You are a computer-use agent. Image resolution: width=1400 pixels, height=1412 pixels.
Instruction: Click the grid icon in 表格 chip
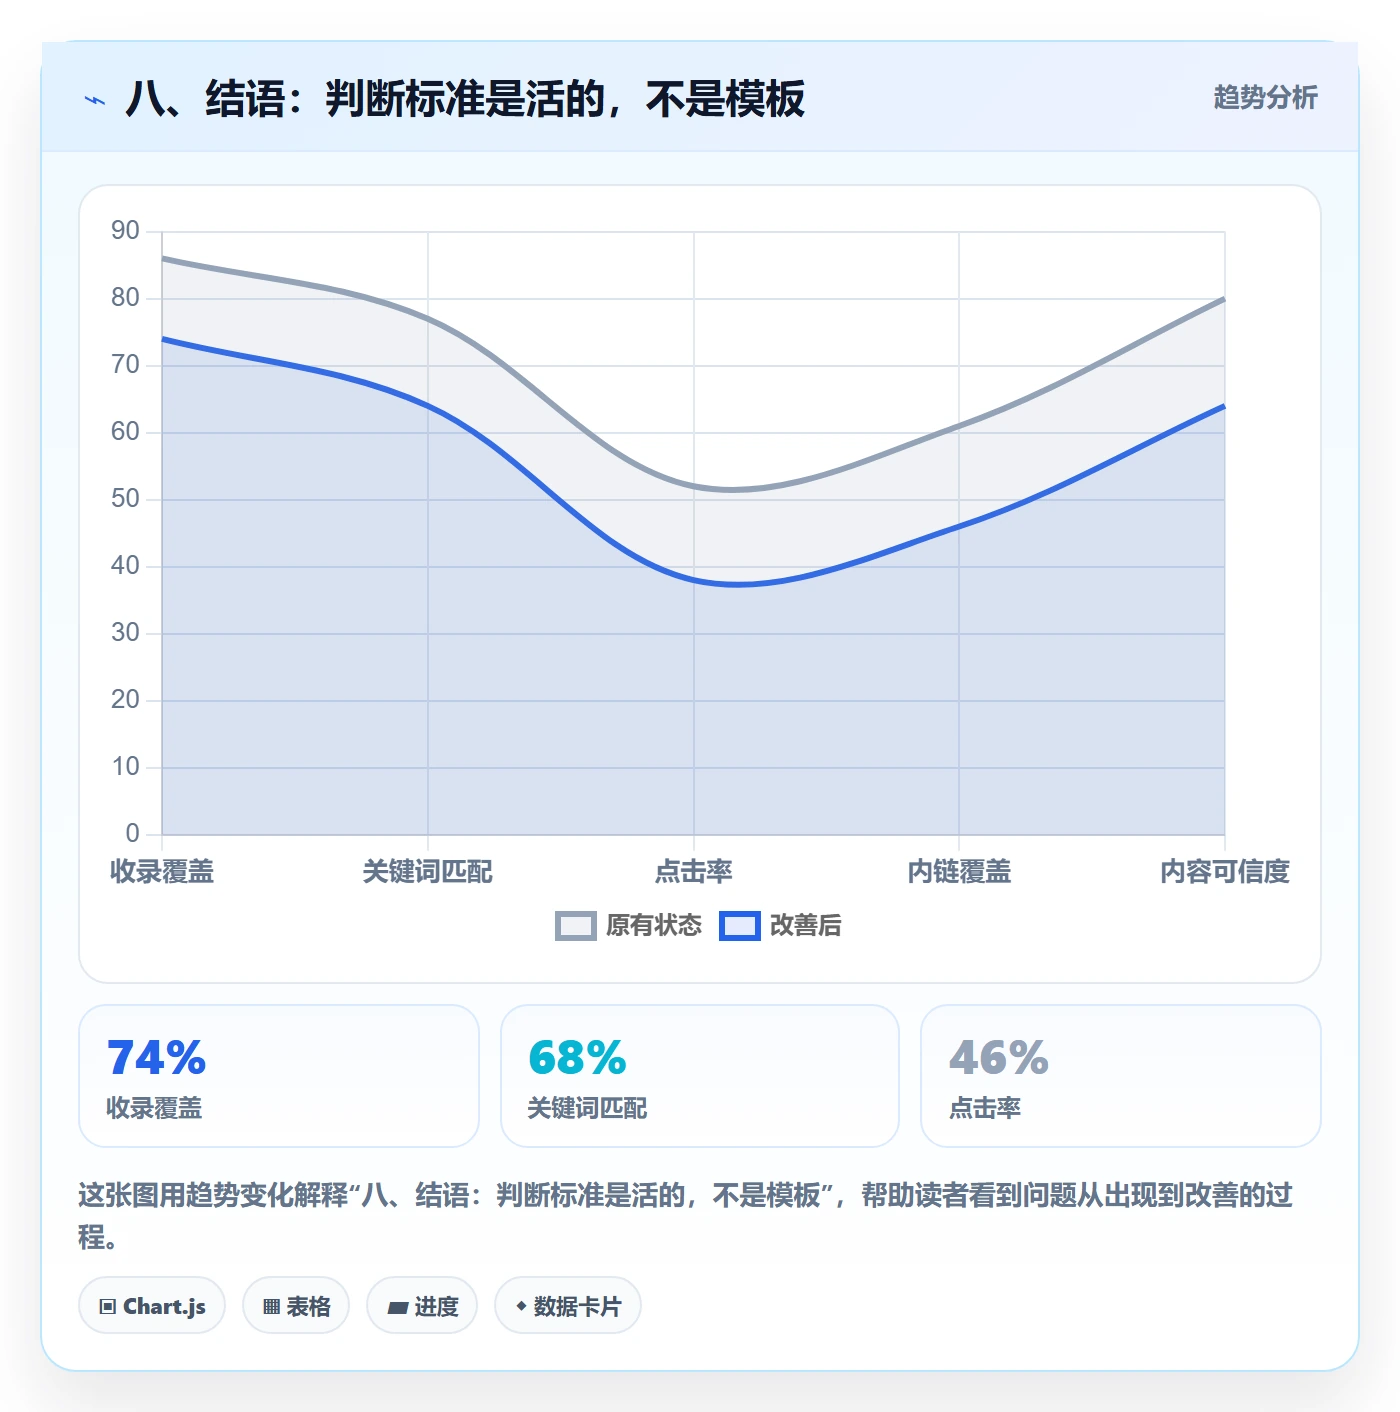271,1306
